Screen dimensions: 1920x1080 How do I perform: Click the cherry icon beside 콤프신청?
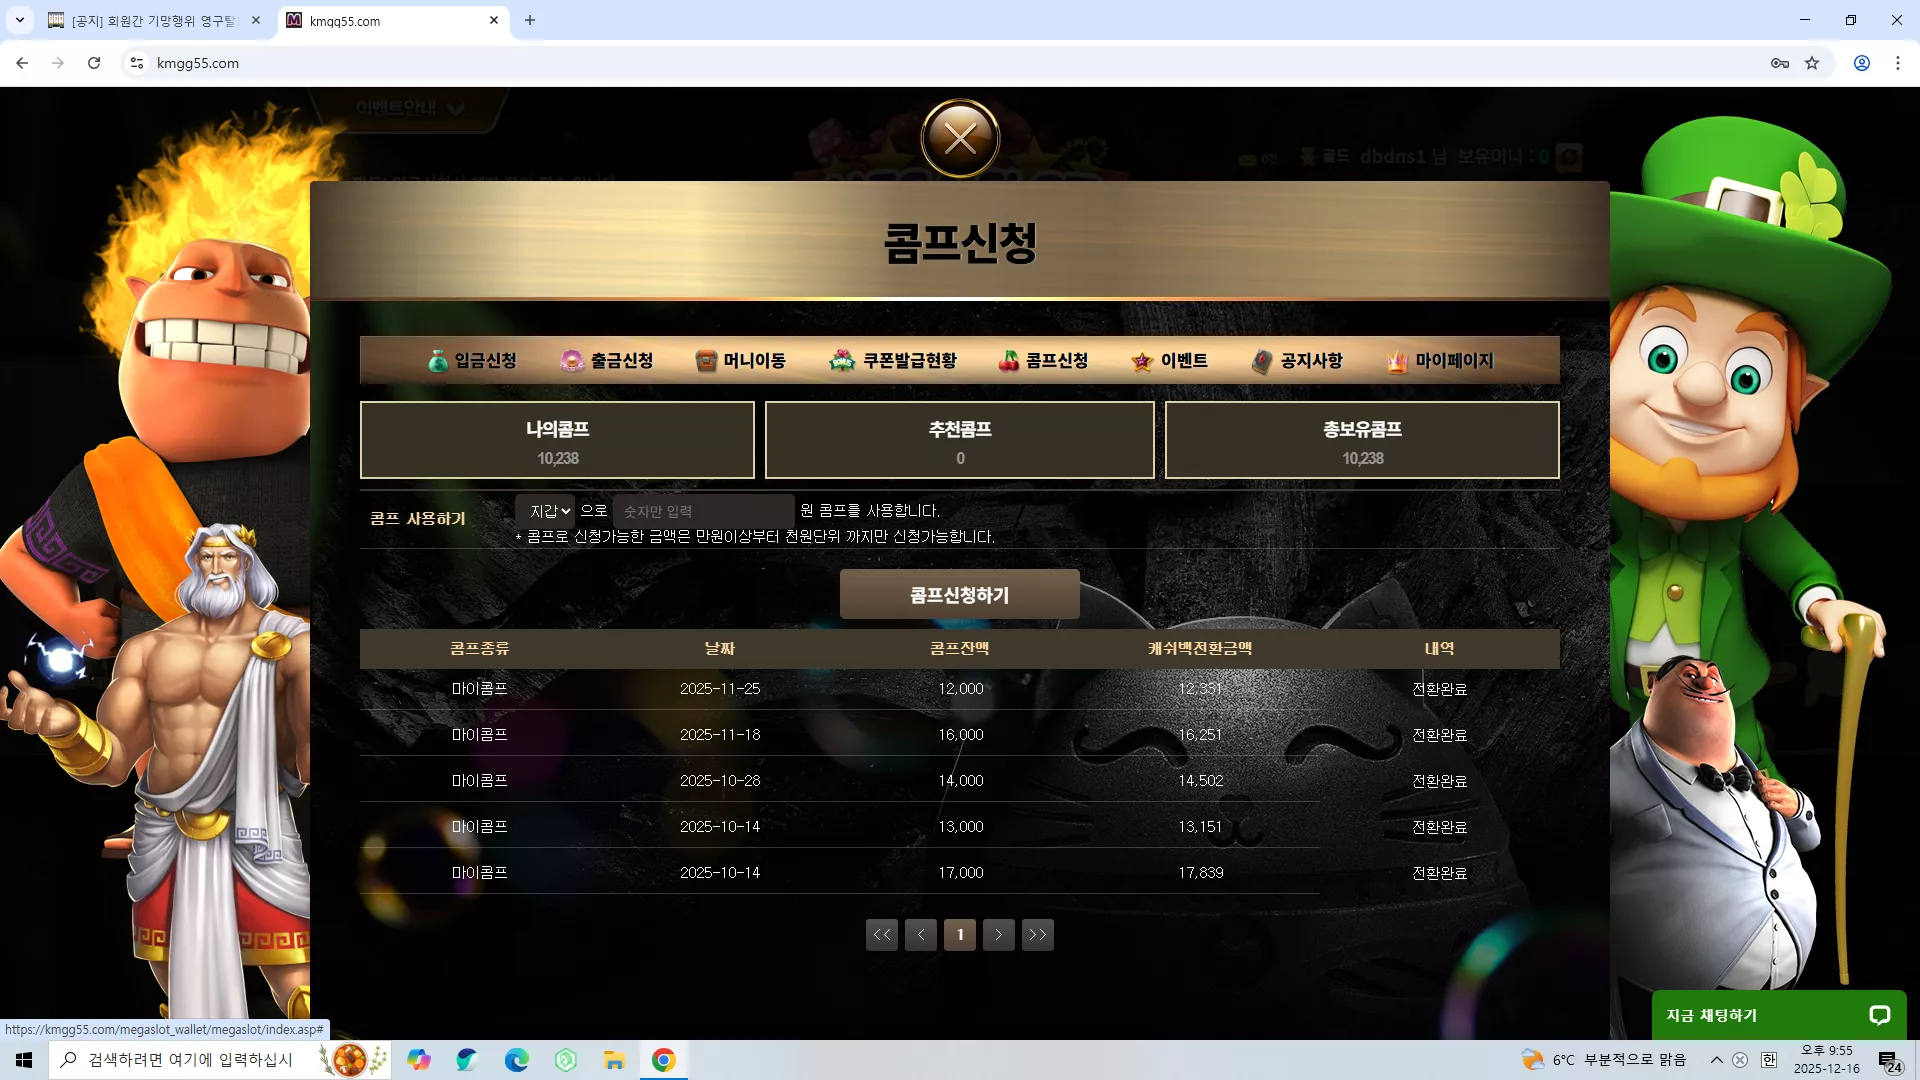[x=1009, y=361]
